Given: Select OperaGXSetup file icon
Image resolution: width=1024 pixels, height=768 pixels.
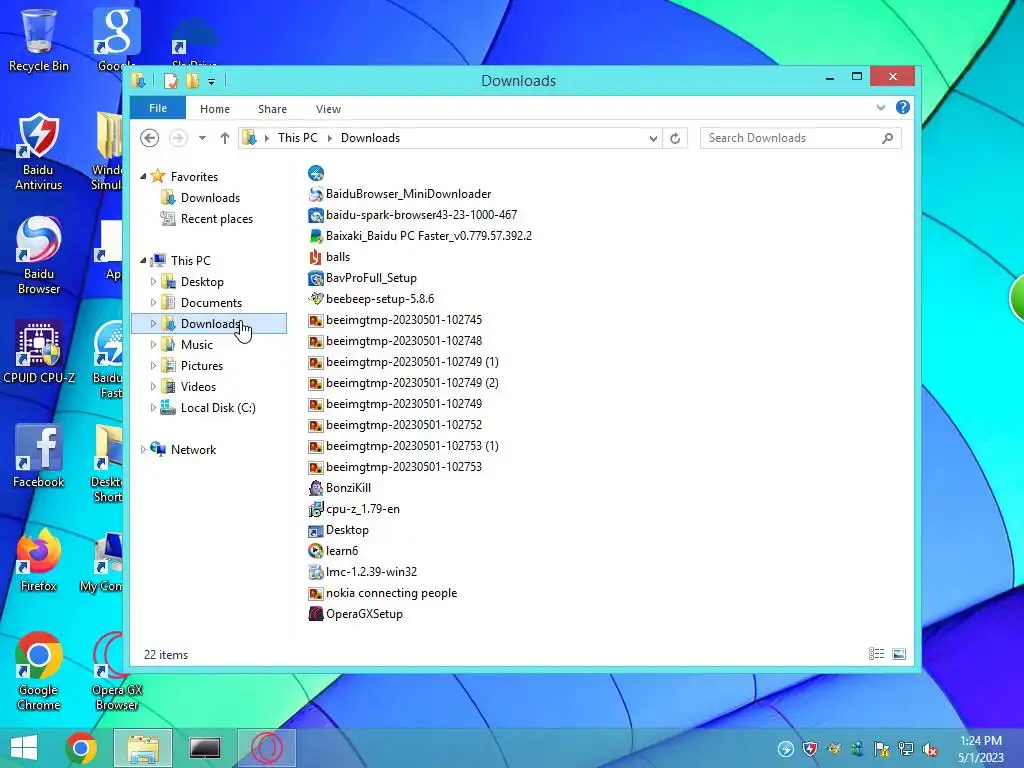Looking at the screenshot, I should [x=315, y=614].
